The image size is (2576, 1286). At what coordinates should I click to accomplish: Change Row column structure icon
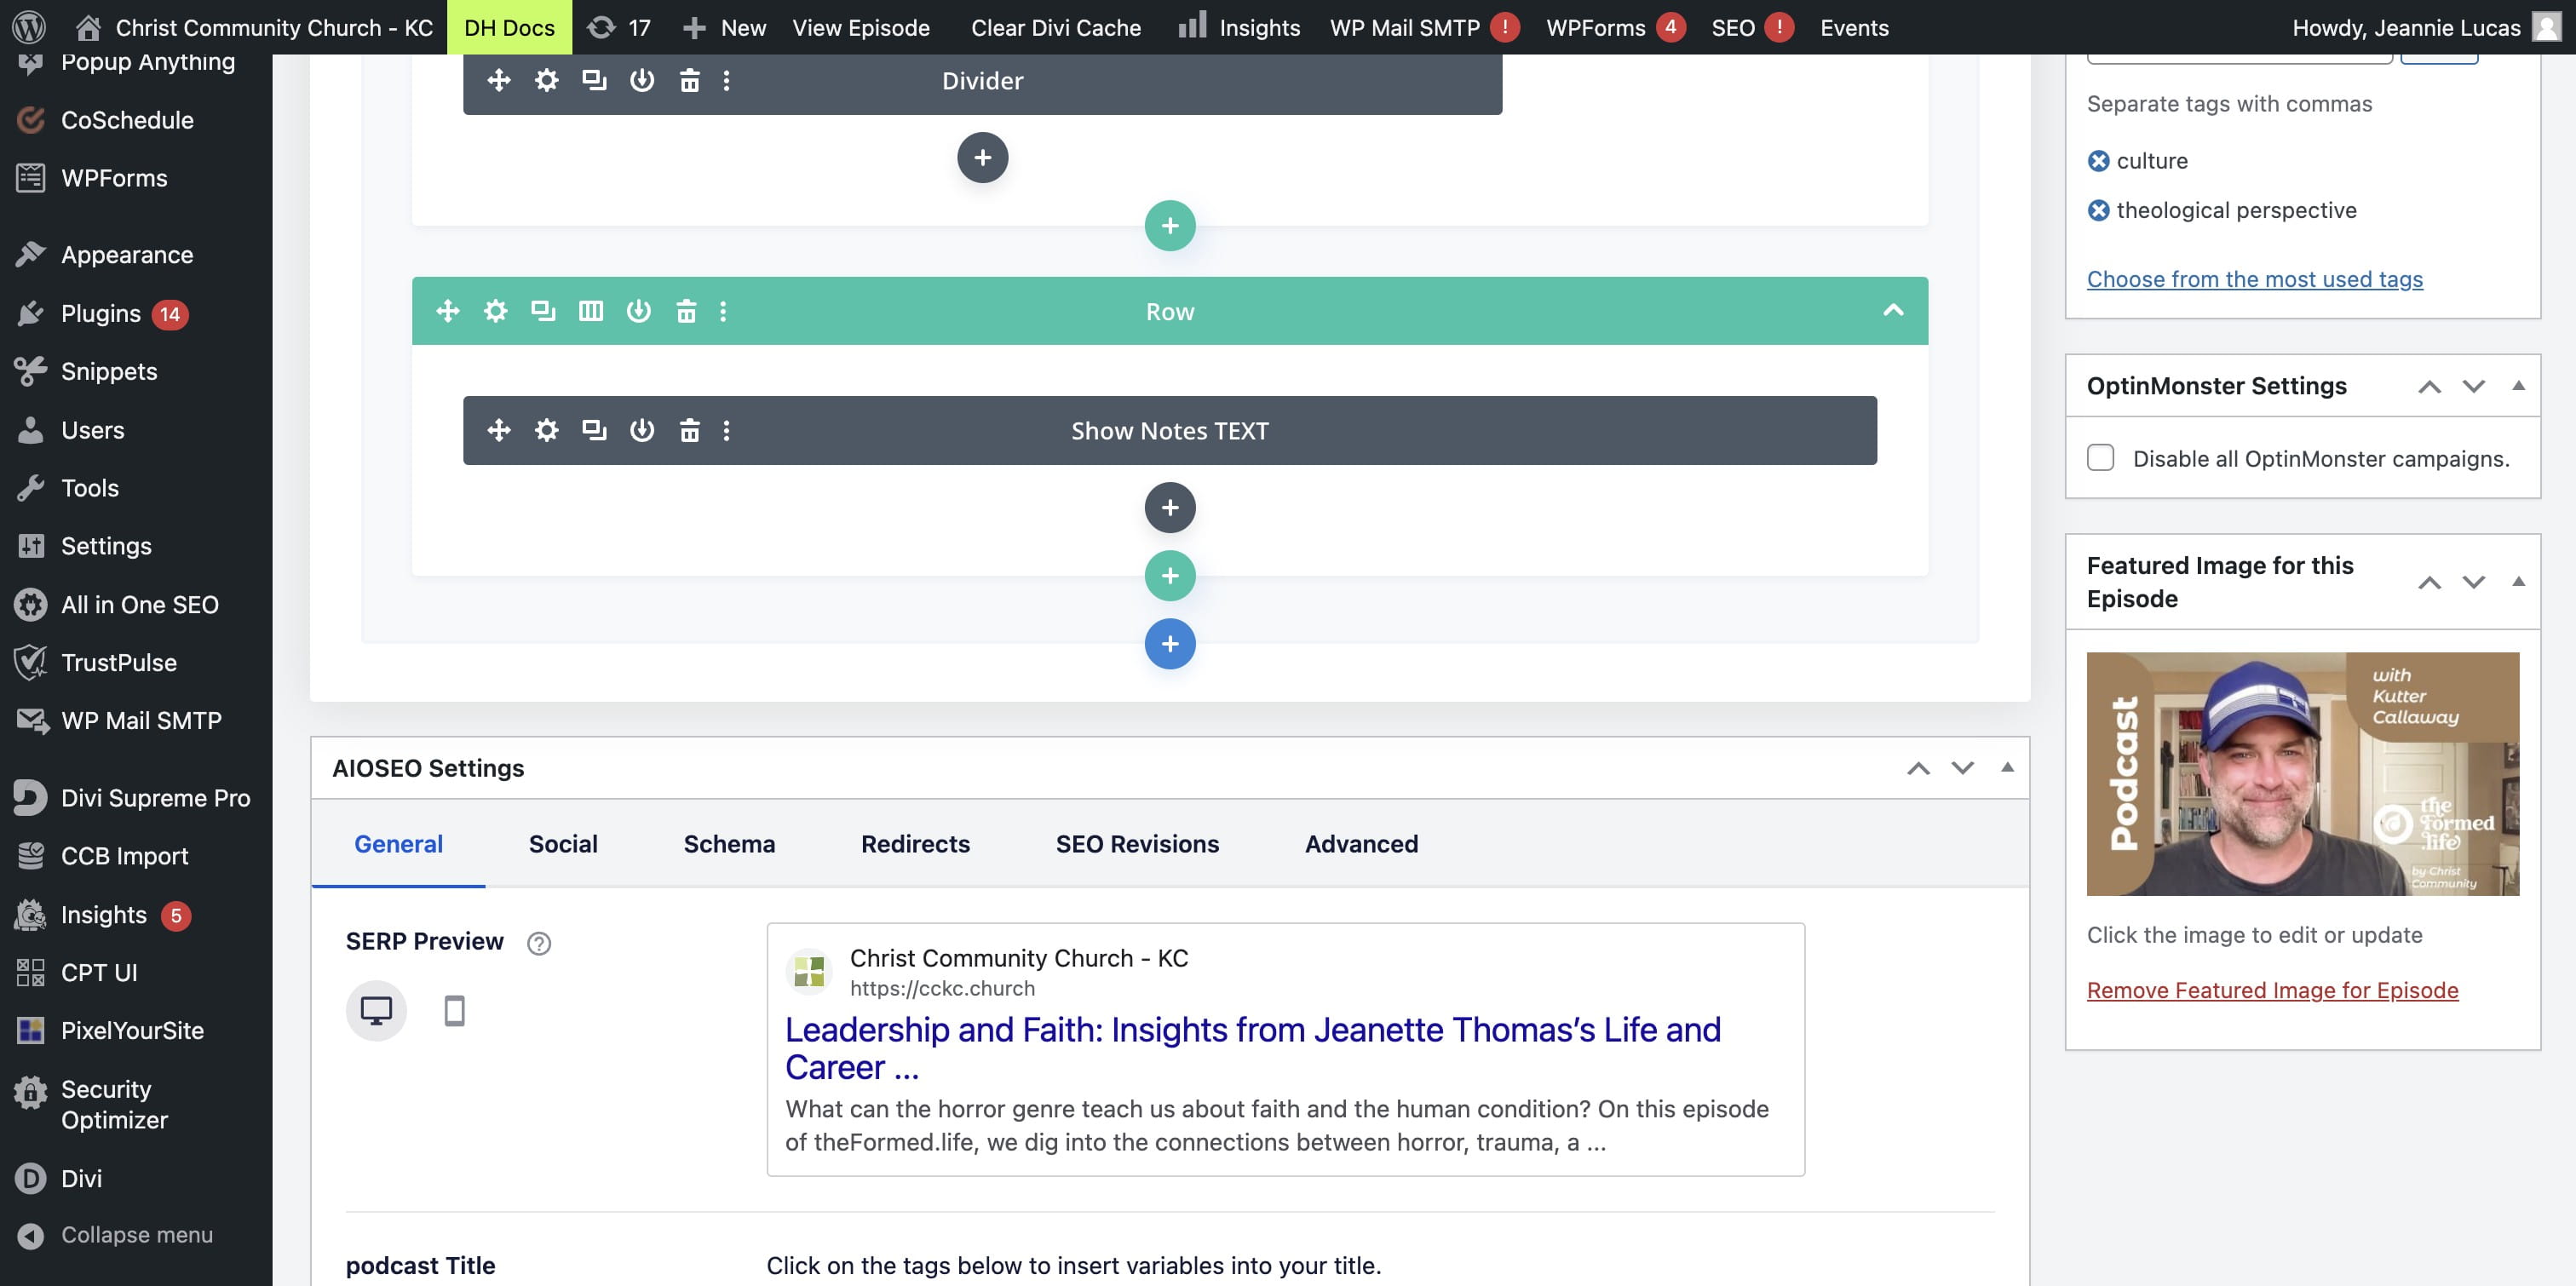[x=591, y=311]
